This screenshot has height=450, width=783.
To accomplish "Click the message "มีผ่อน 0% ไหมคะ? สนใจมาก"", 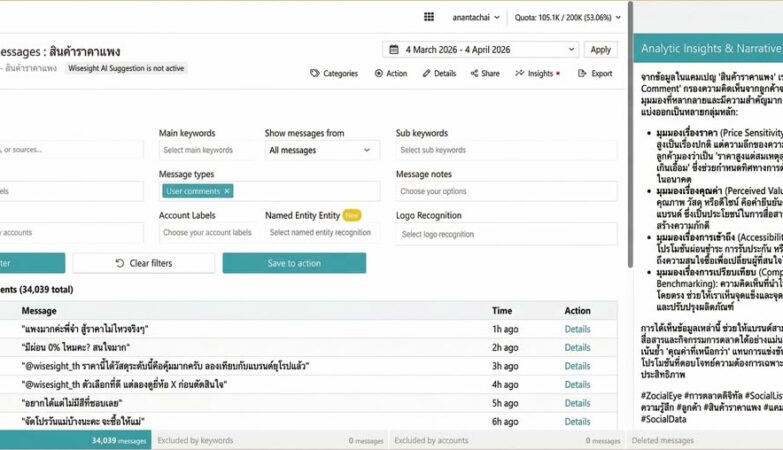I will click(x=76, y=348).
